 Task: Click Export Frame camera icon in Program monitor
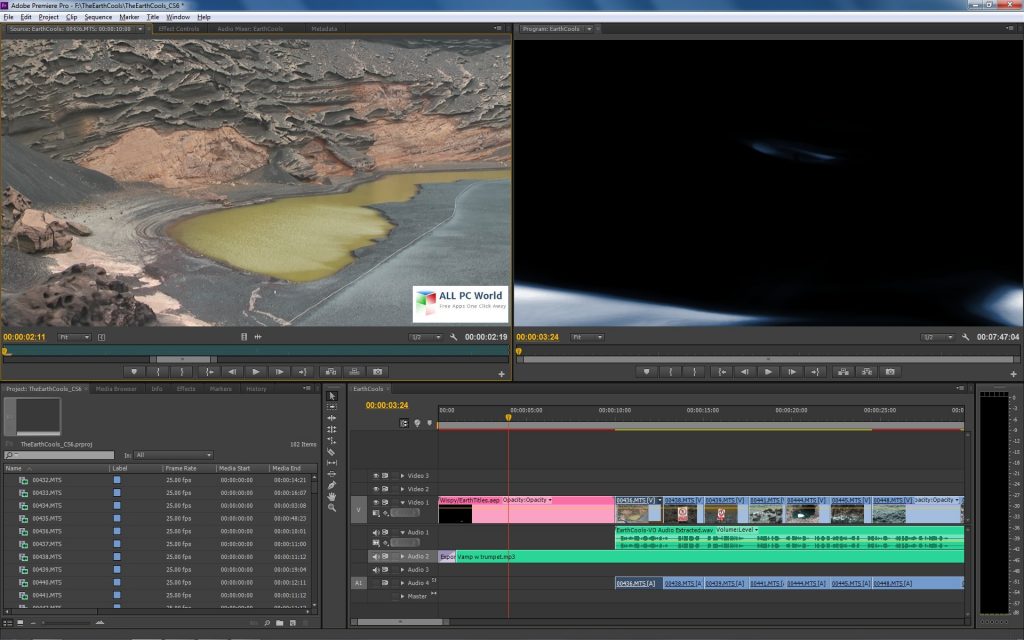click(x=890, y=371)
